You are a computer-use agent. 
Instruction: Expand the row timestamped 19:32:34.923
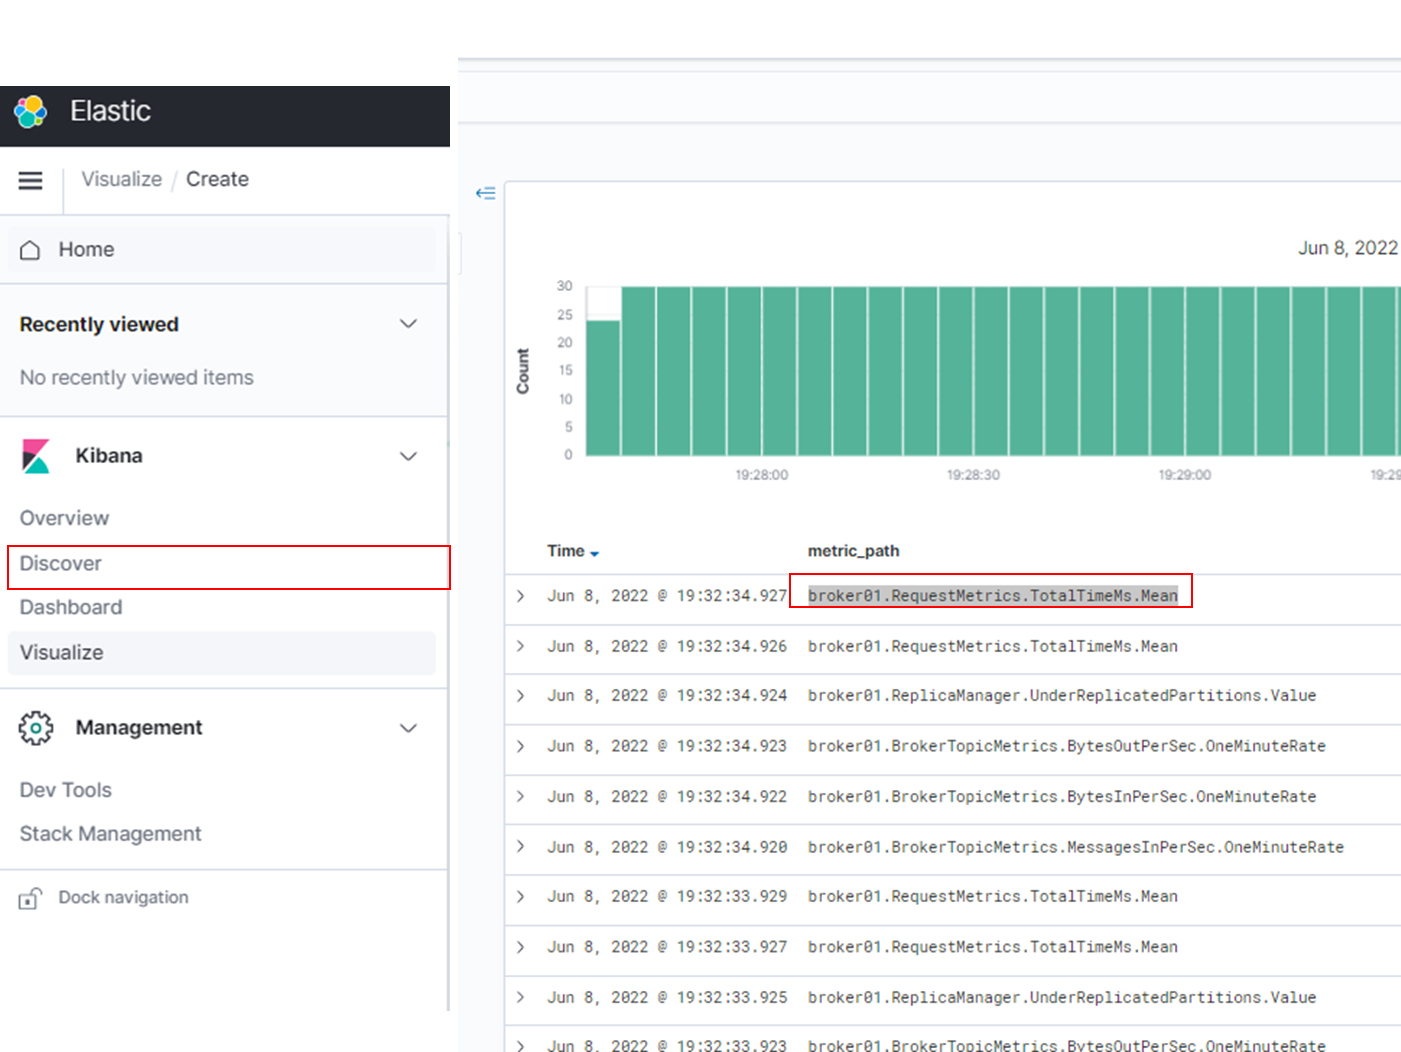tap(520, 746)
